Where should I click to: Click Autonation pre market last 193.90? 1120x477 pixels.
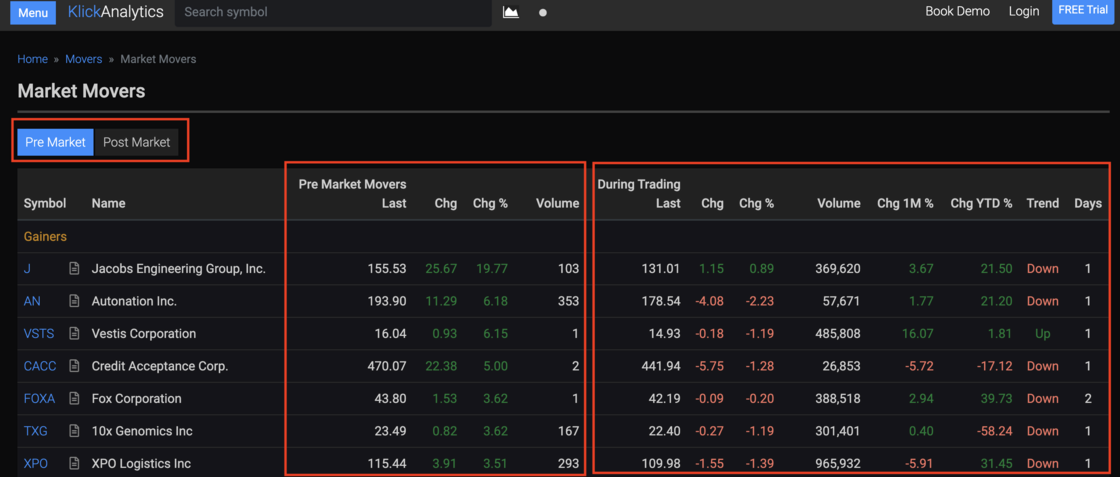388,301
